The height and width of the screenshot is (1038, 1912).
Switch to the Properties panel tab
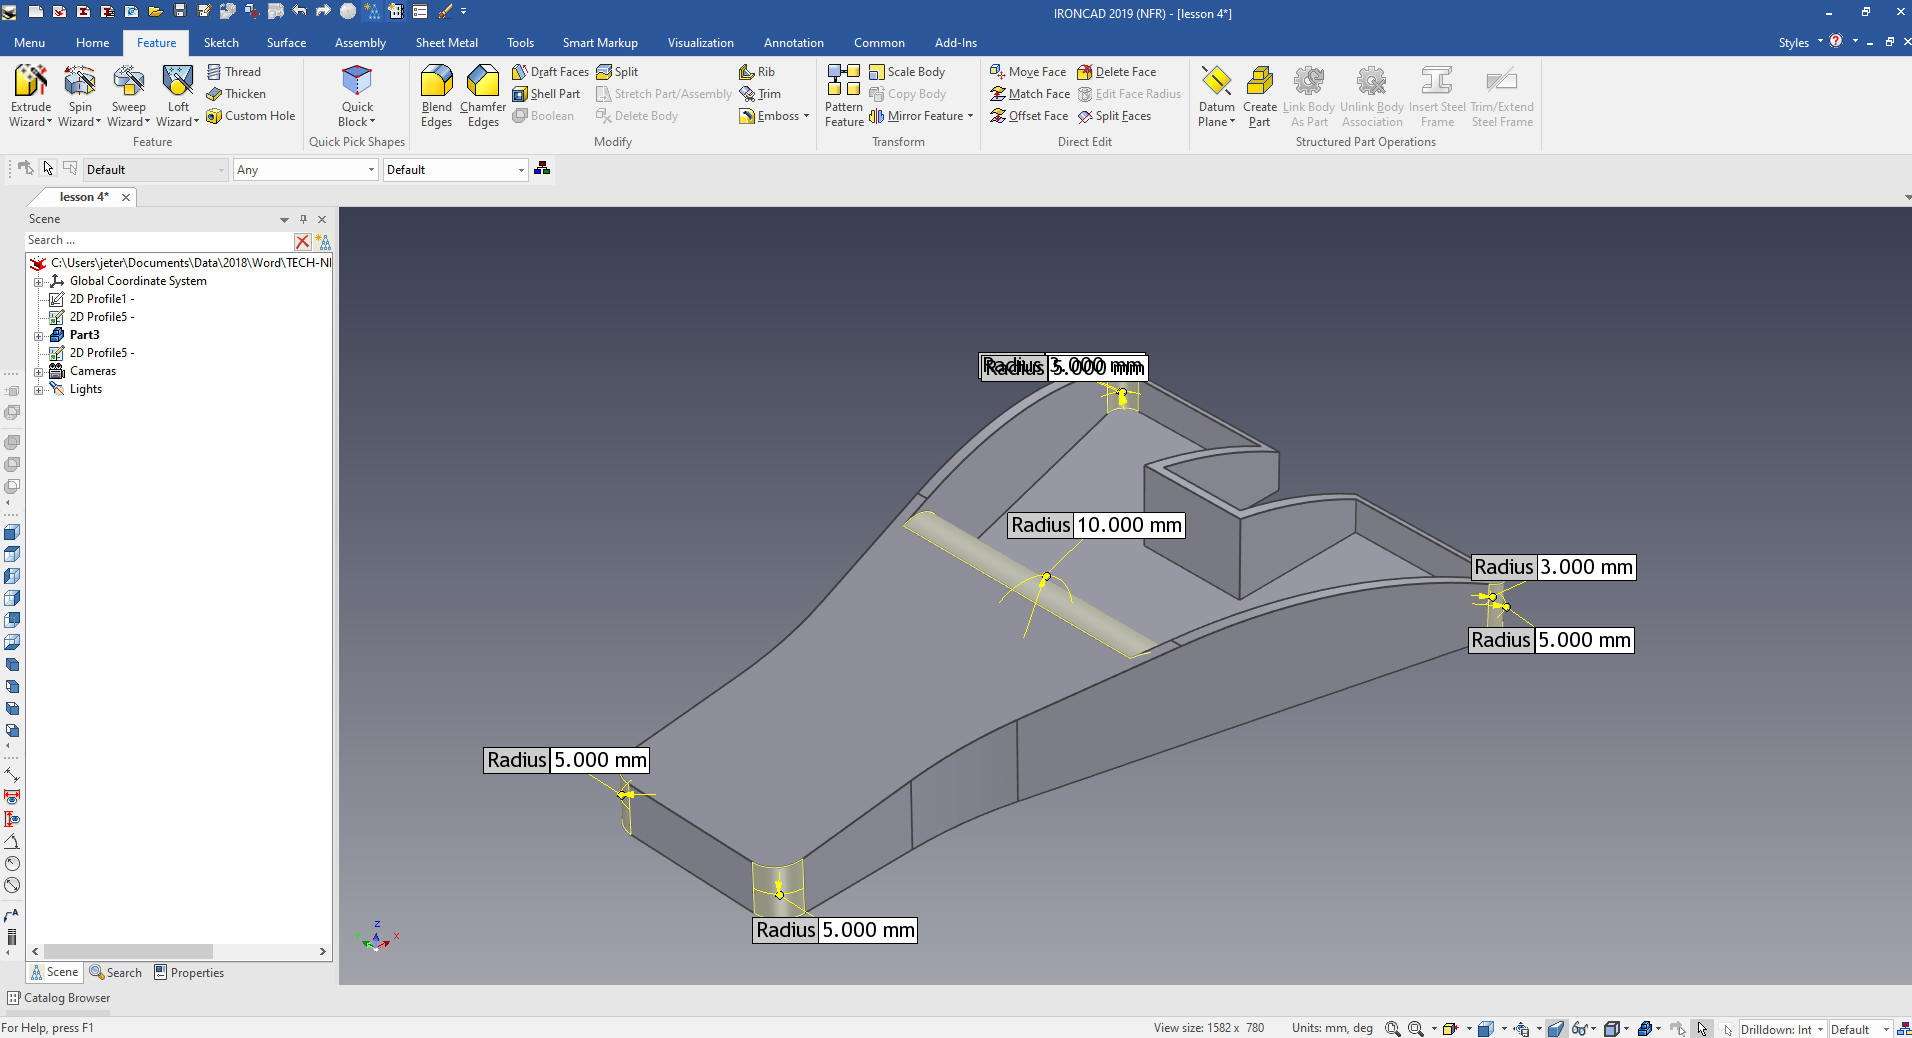click(x=189, y=973)
